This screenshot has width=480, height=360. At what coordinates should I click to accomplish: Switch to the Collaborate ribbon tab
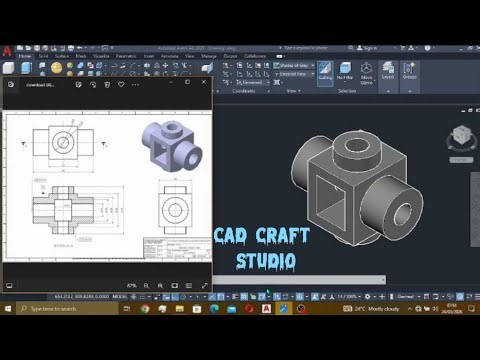pyautogui.click(x=255, y=56)
